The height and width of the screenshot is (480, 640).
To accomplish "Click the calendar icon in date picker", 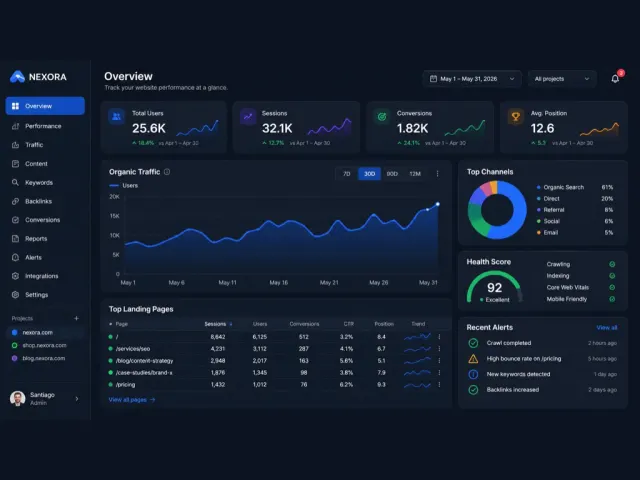I will point(433,79).
